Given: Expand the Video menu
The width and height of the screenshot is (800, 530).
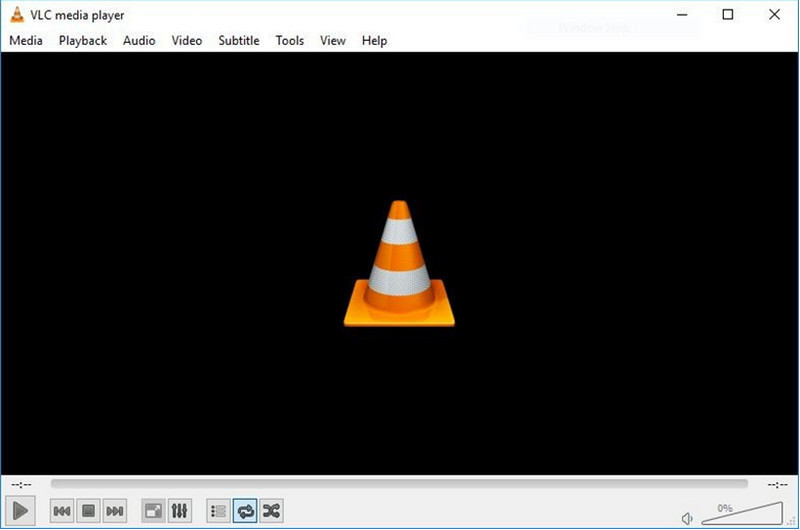Looking at the screenshot, I should click(x=186, y=41).
